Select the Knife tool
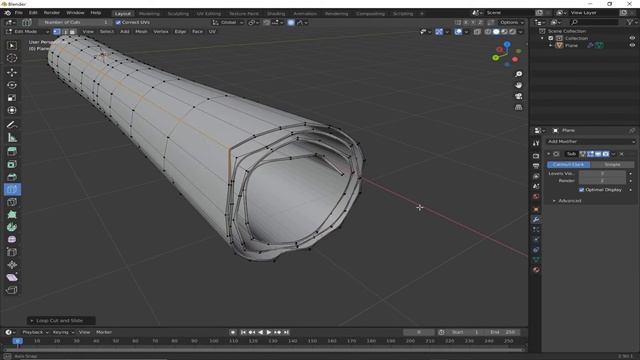 12,202
